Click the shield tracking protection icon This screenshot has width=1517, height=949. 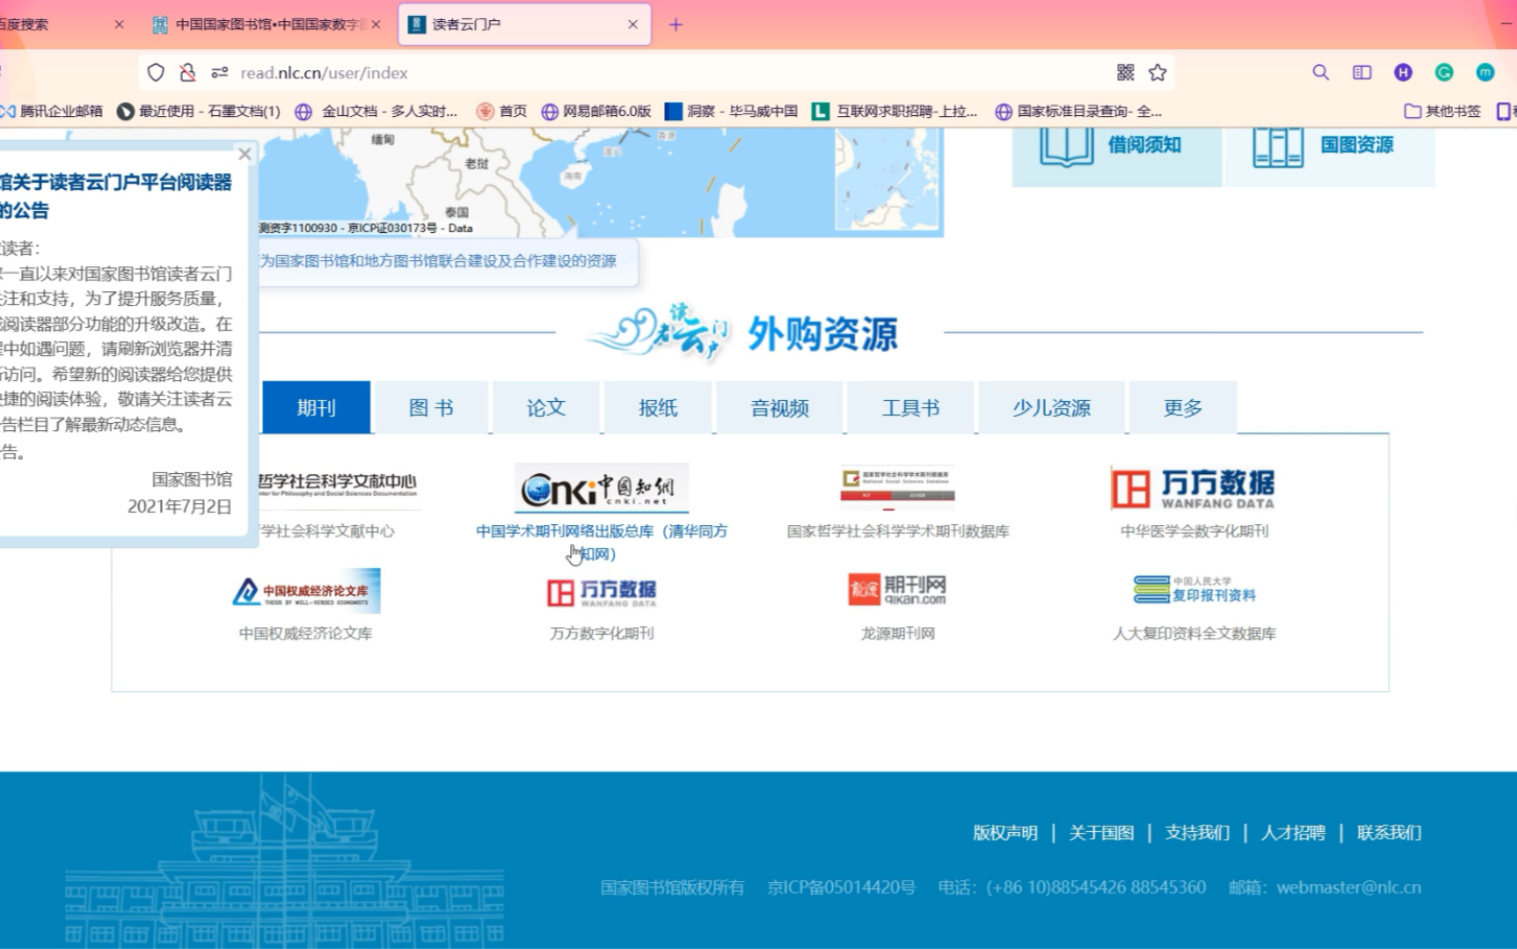[x=155, y=72]
